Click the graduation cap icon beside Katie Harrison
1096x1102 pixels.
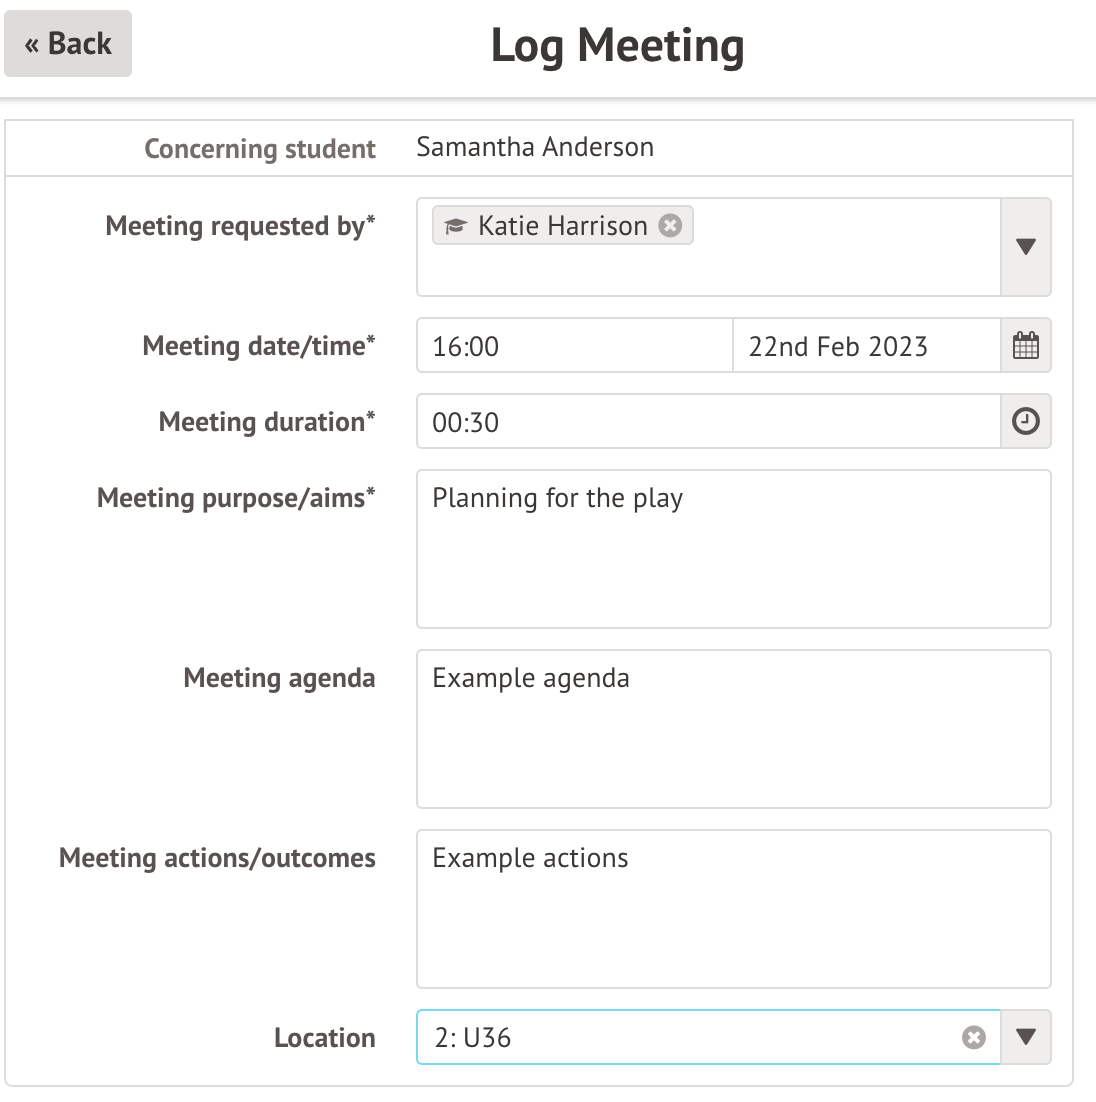(x=455, y=227)
